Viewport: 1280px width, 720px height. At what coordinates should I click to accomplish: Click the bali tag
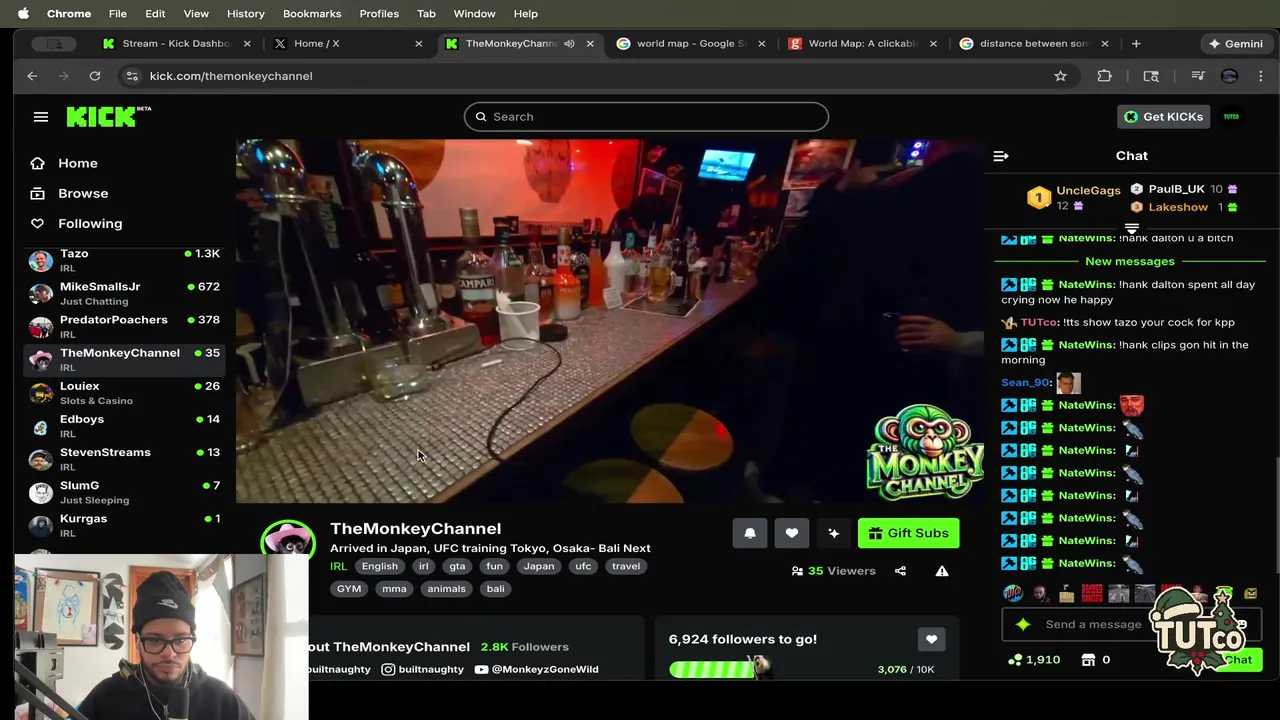pyautogui.click(x=495, y=589)
